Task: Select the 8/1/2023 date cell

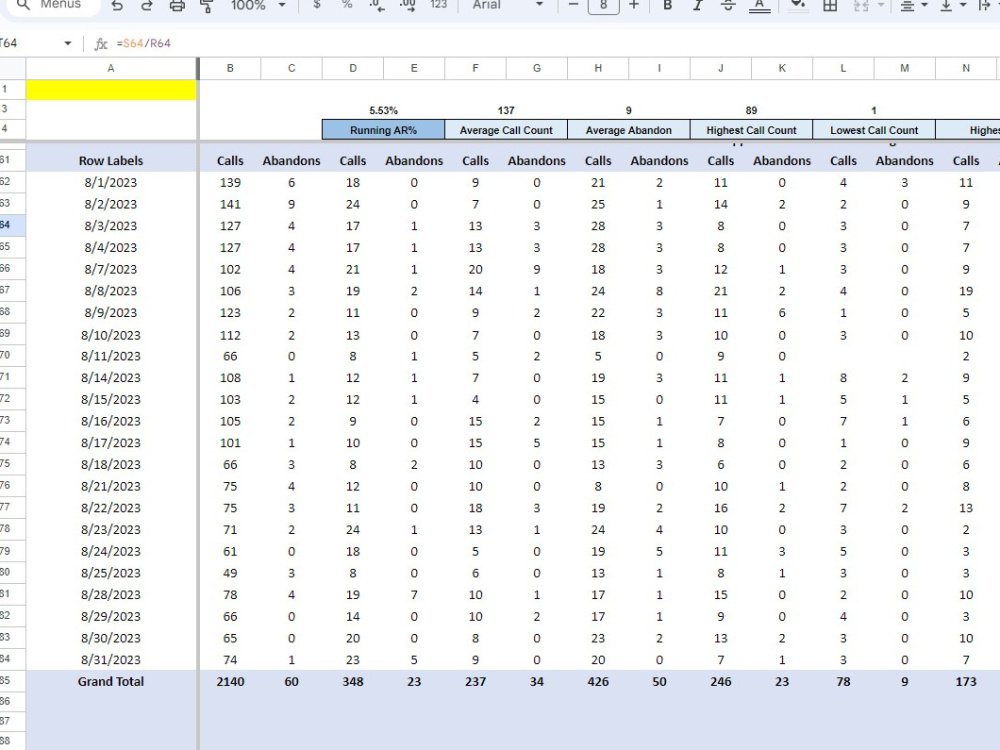Action: pyautogui.click(x=111, y=182)
